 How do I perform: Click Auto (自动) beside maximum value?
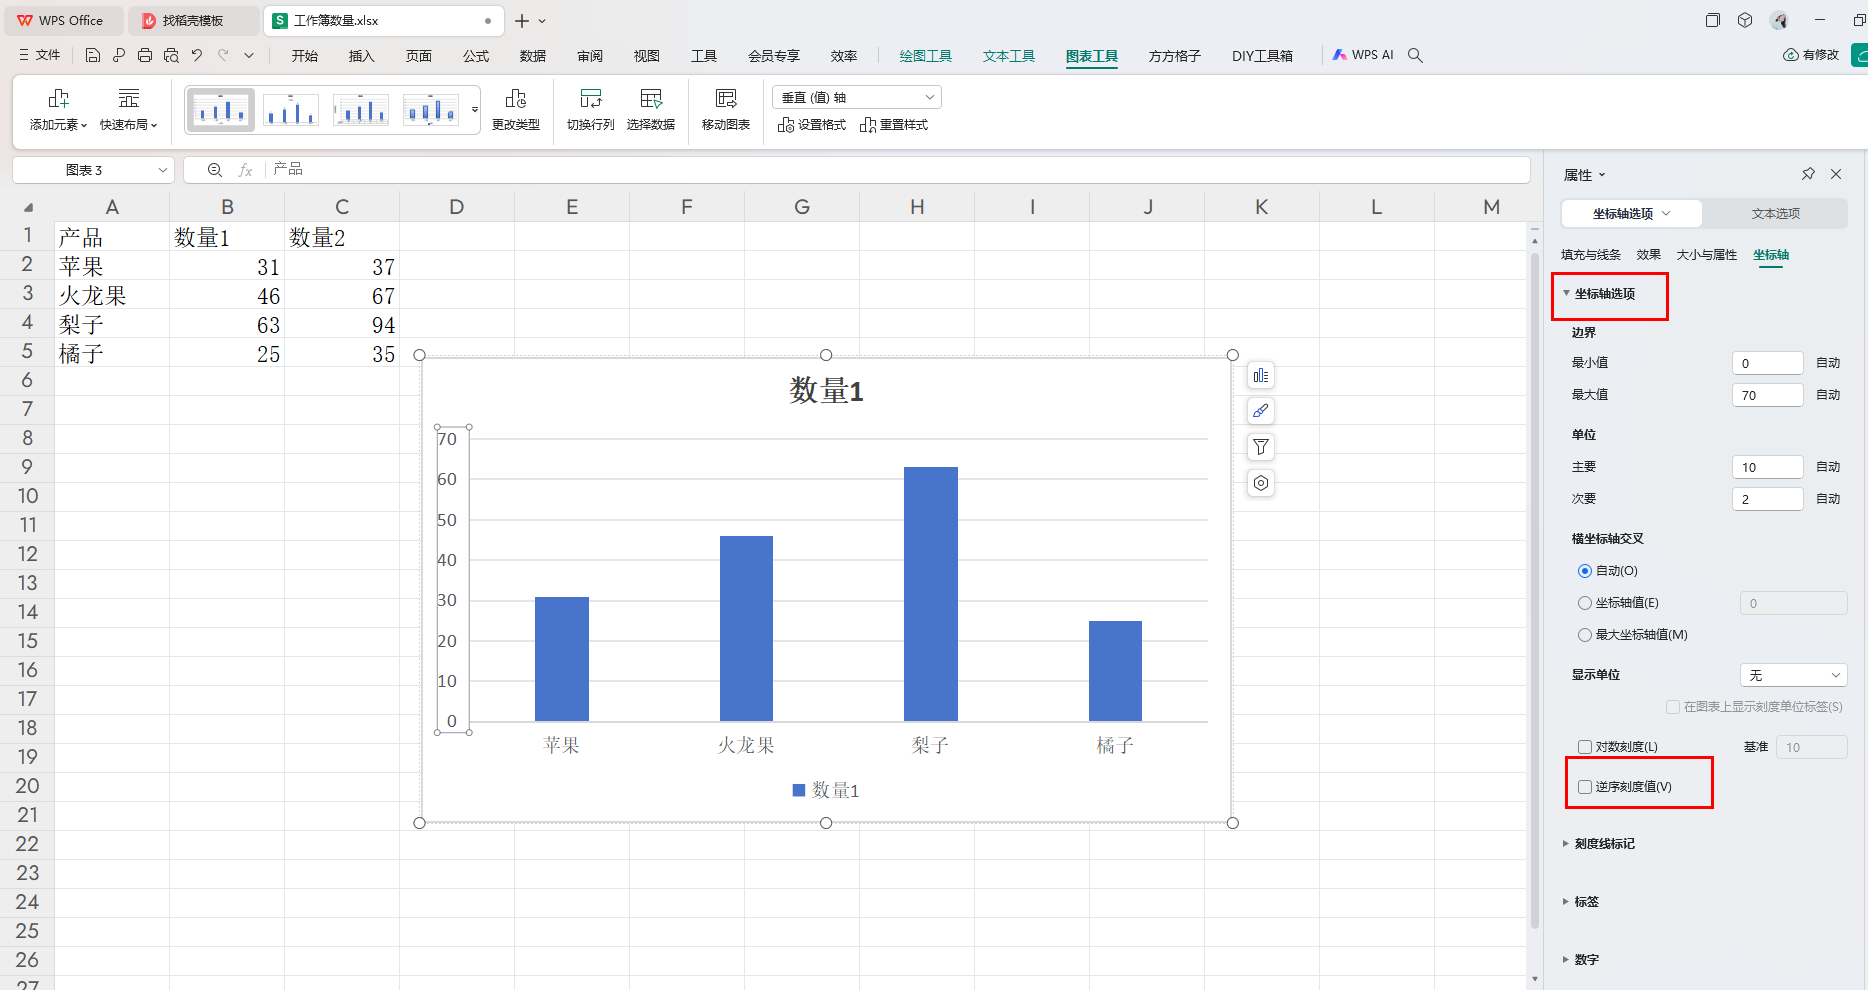tap(1828, 395)
